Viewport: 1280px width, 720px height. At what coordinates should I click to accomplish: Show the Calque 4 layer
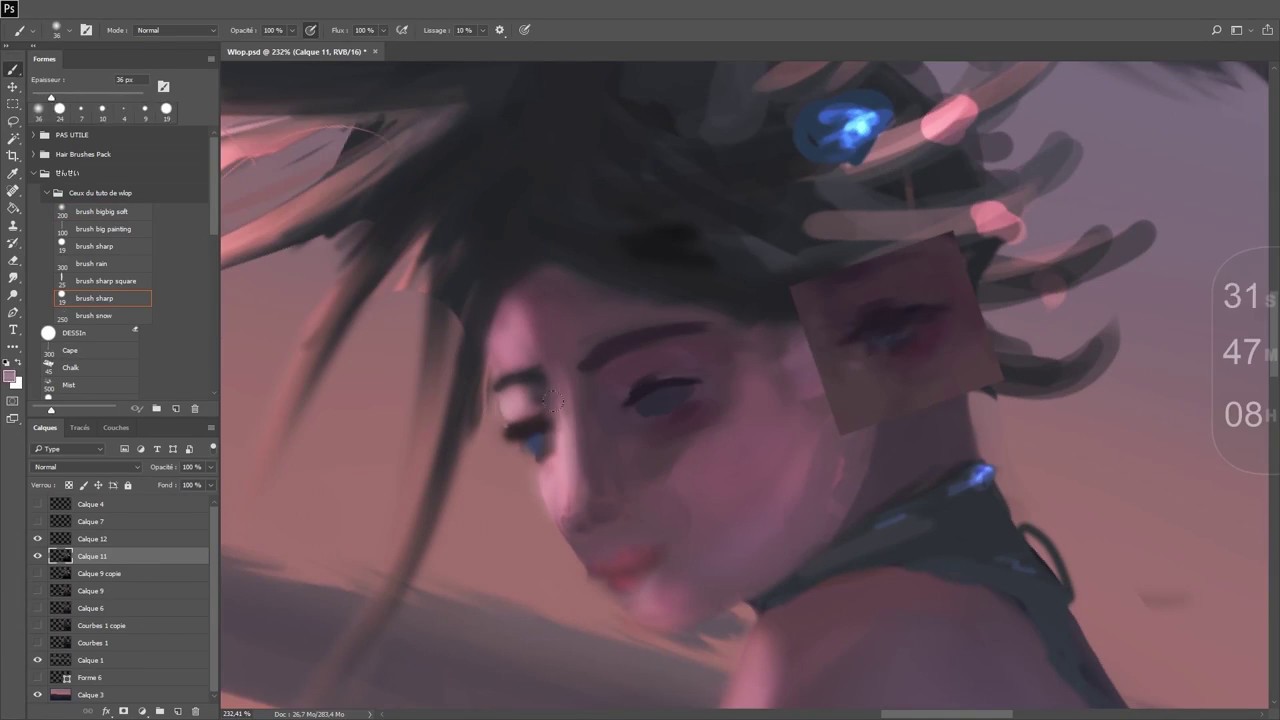click(x=38, y=504)
